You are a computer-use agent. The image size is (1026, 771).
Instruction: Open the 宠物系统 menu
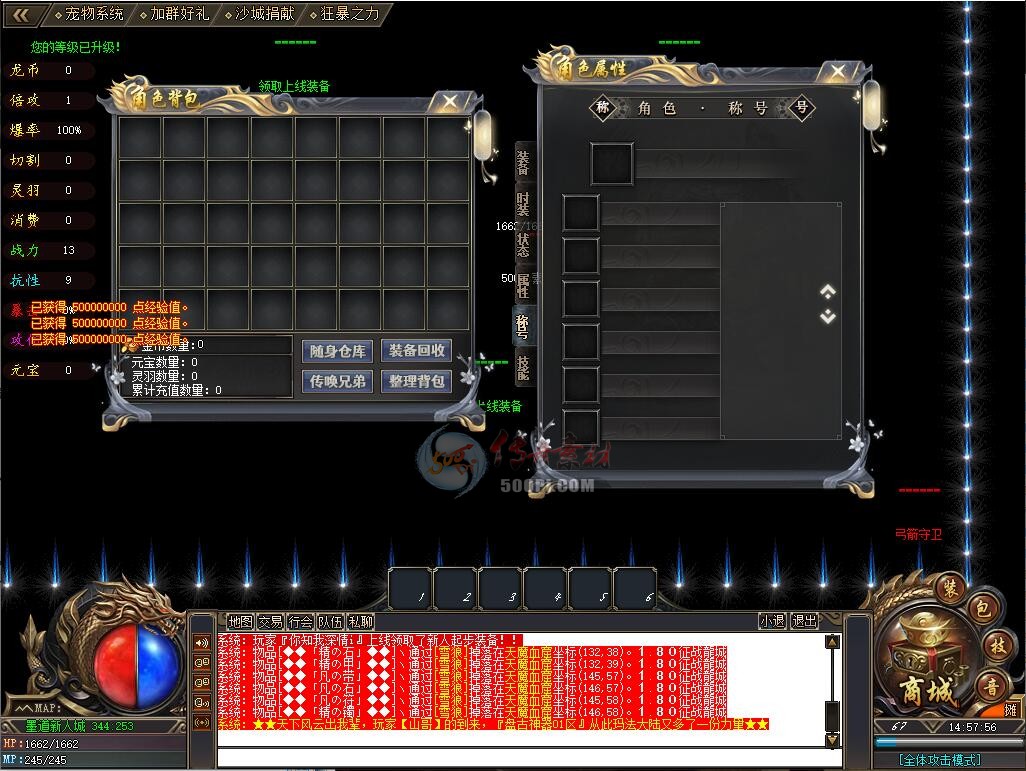(x=89, y=14)
